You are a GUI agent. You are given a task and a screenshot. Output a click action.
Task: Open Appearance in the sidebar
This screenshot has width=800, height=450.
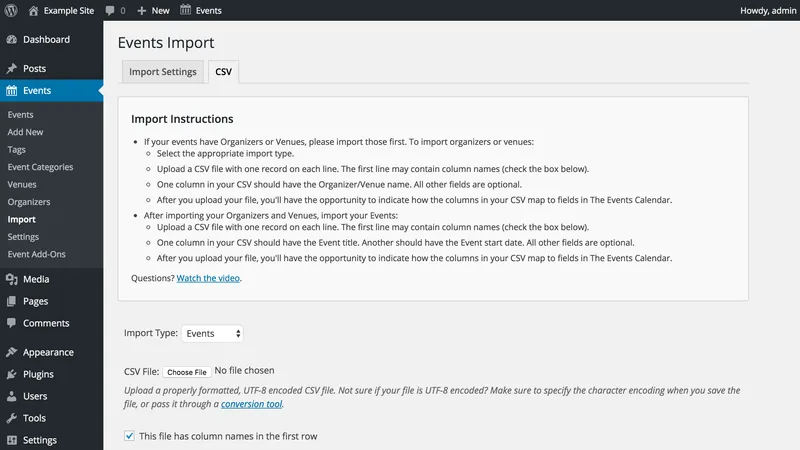click(48, 352)
